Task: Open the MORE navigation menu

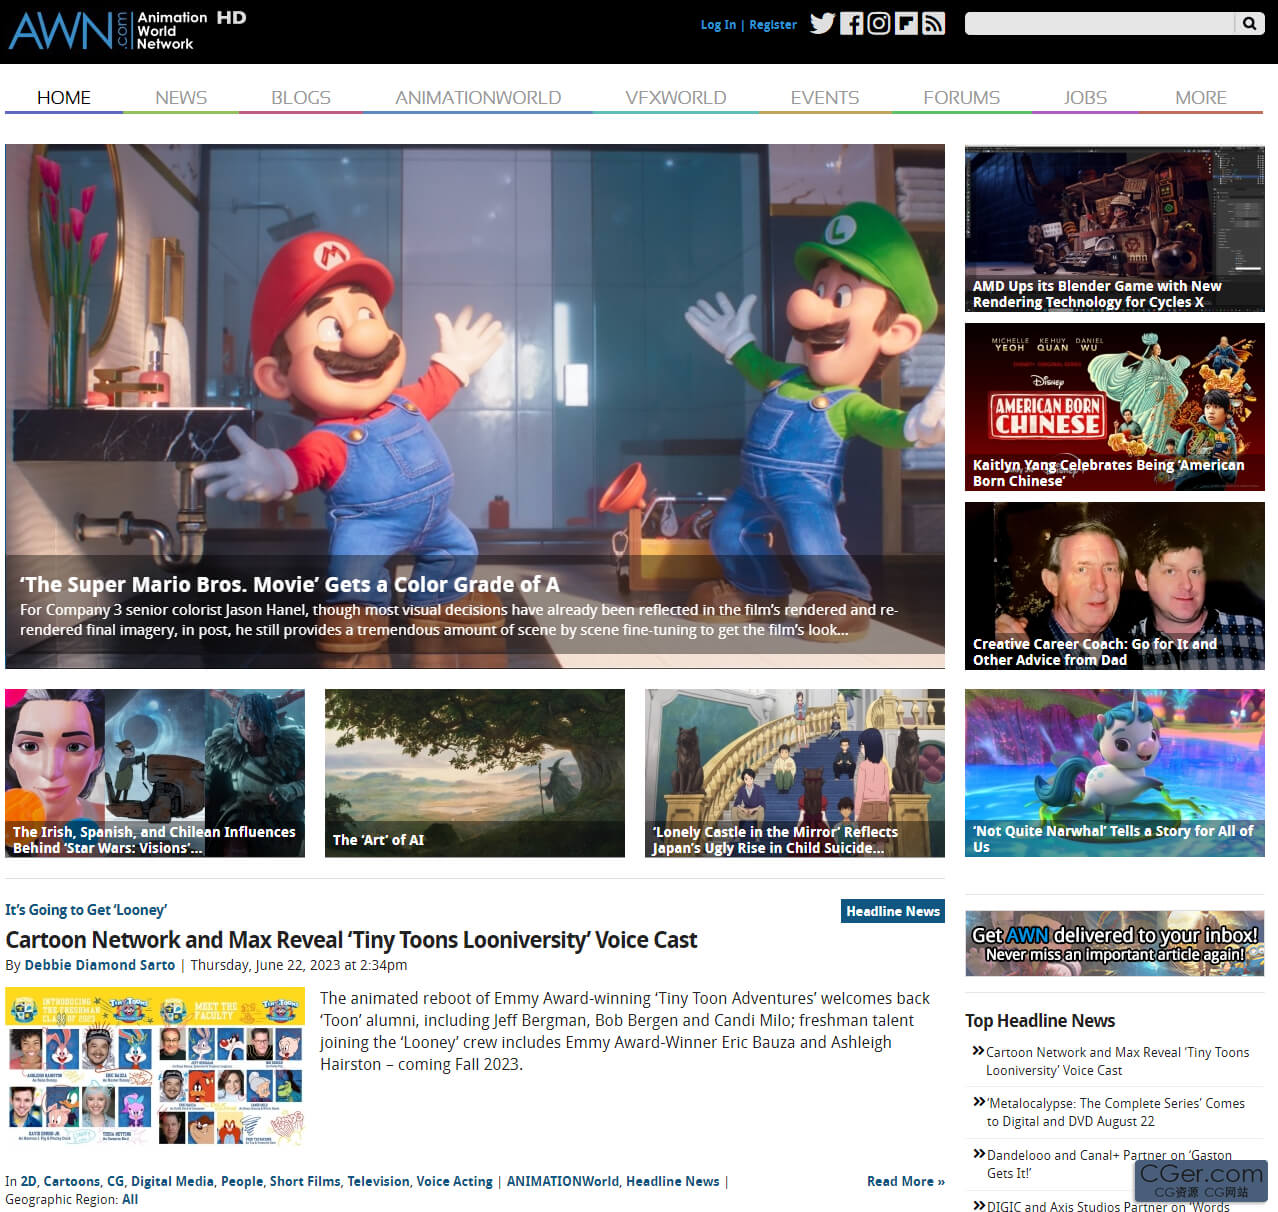Action: pos(1201,97)
